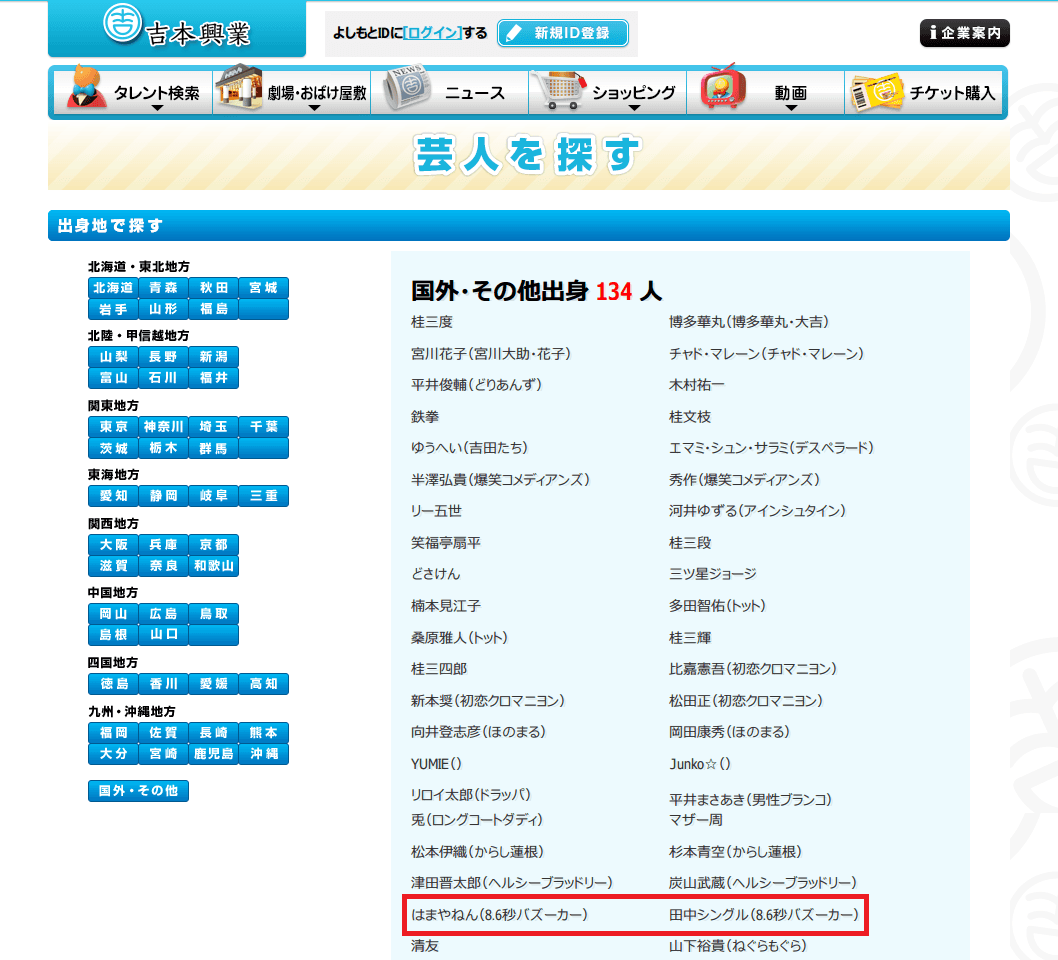This screenshot has height=960, width=1058.
Task: Click the newspaper icon for ニュース
Action: [406, 88]
